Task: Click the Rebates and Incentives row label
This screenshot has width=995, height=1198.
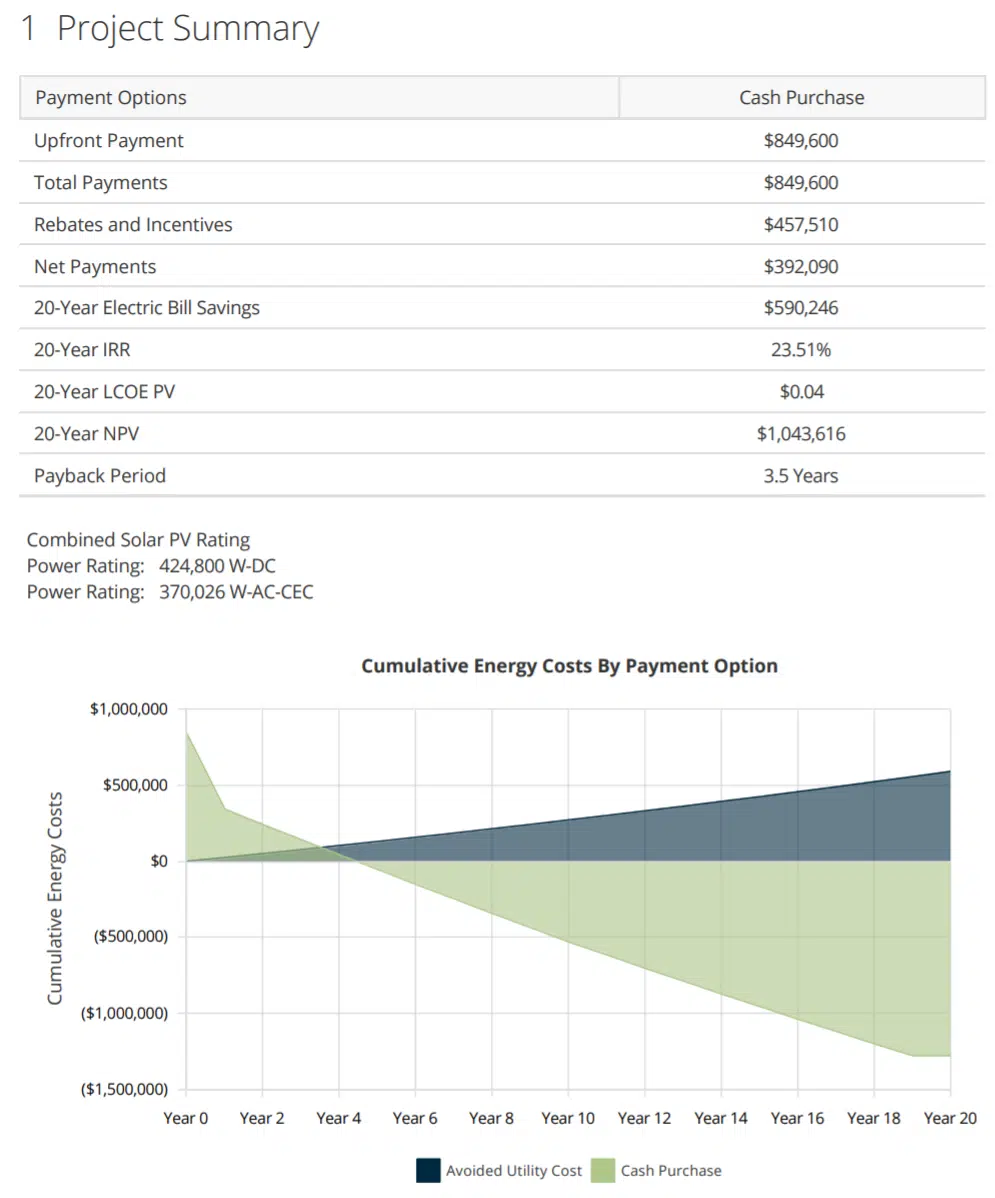Action: pos(133,225)
